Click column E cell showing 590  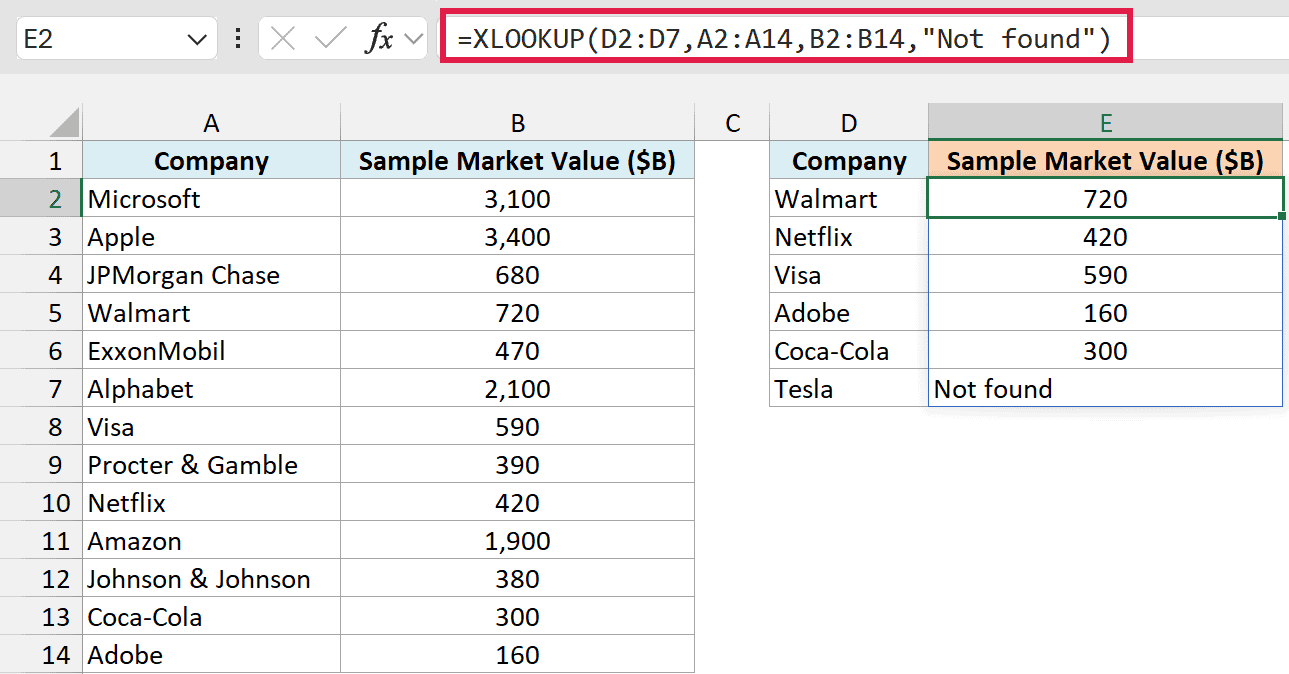coord(1105,275)
